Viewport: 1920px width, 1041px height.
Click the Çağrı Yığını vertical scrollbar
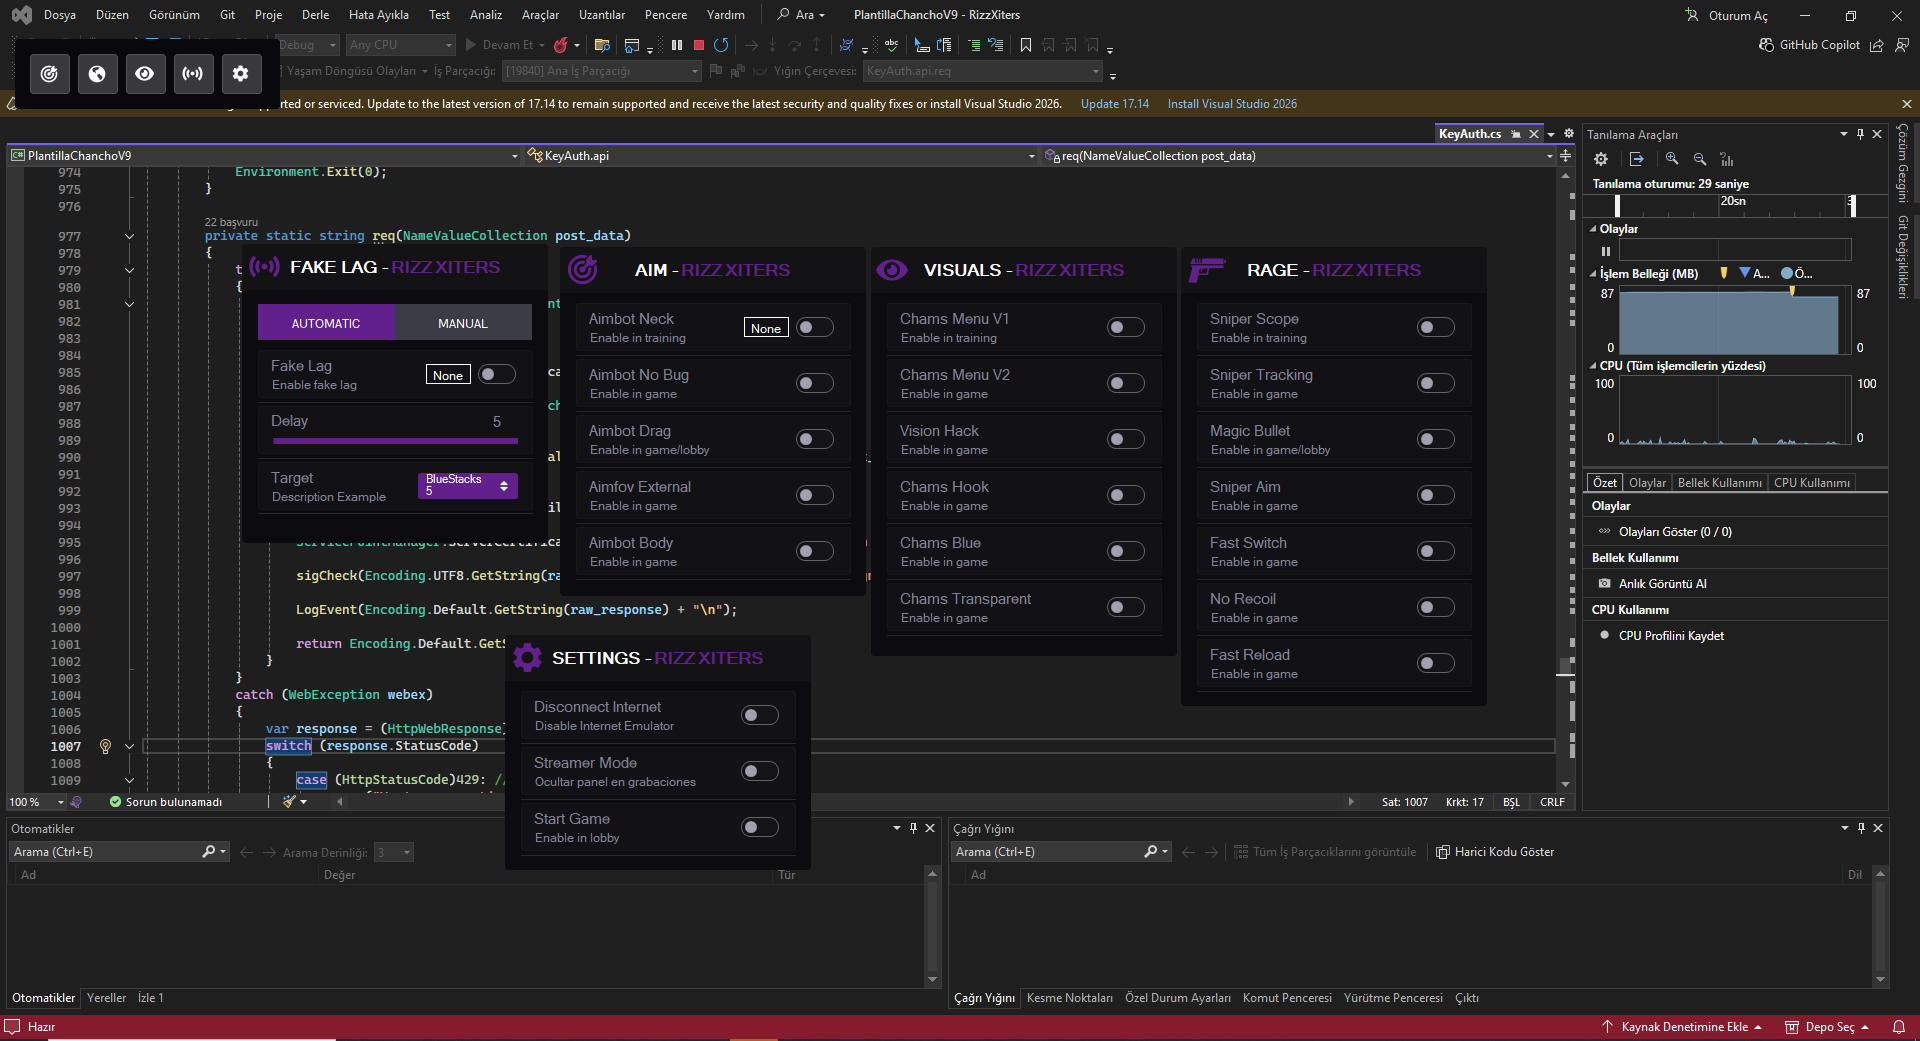coord(1880,927)
